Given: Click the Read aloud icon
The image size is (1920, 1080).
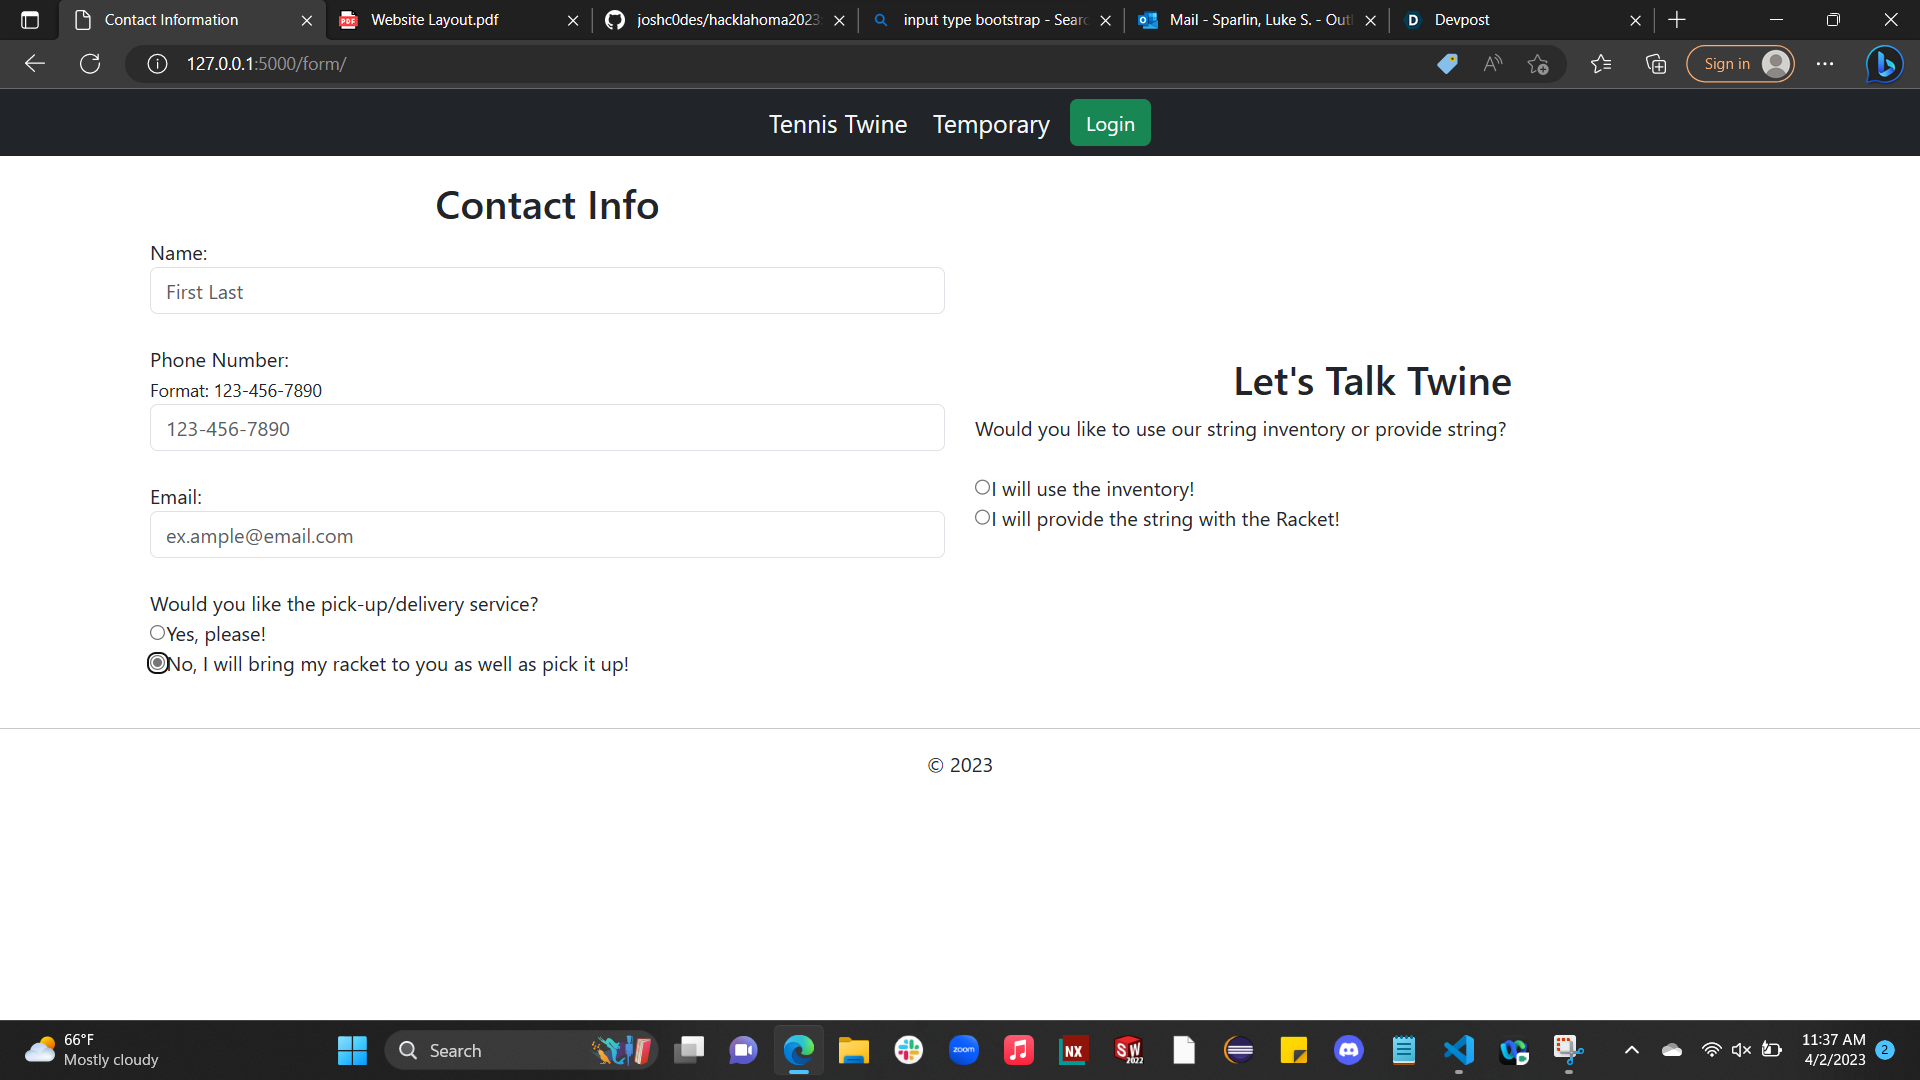Looking at the screenshot, I should click(1493, 64).
